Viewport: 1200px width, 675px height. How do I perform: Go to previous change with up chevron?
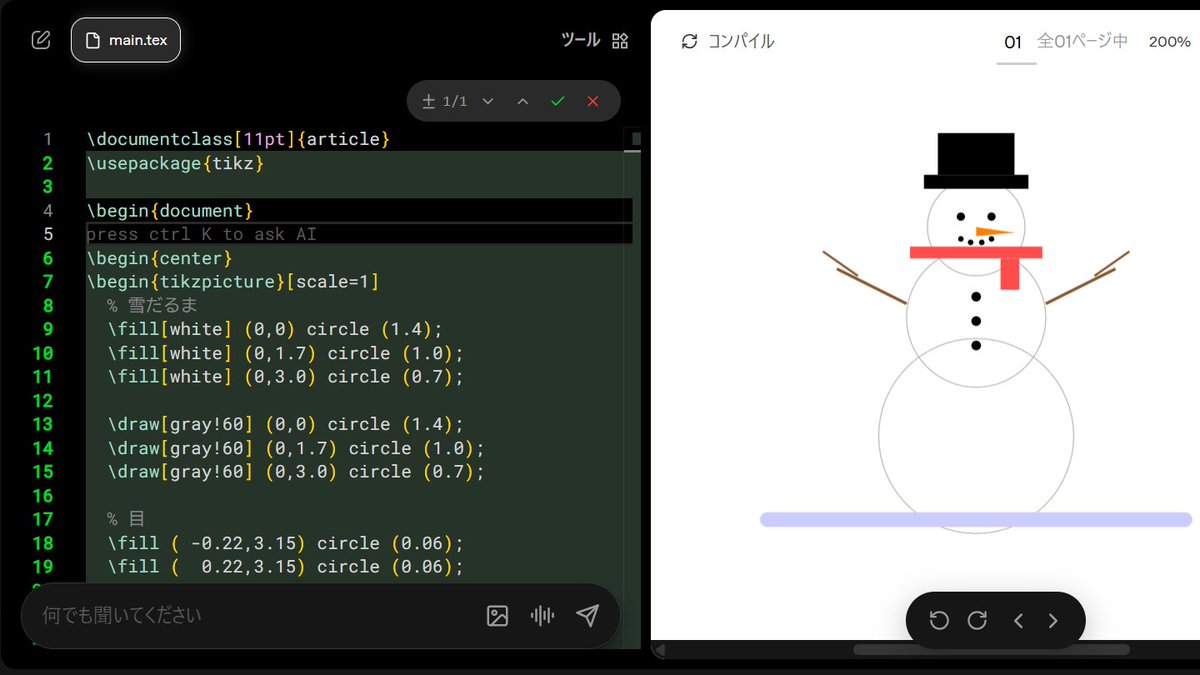point(522,101)
